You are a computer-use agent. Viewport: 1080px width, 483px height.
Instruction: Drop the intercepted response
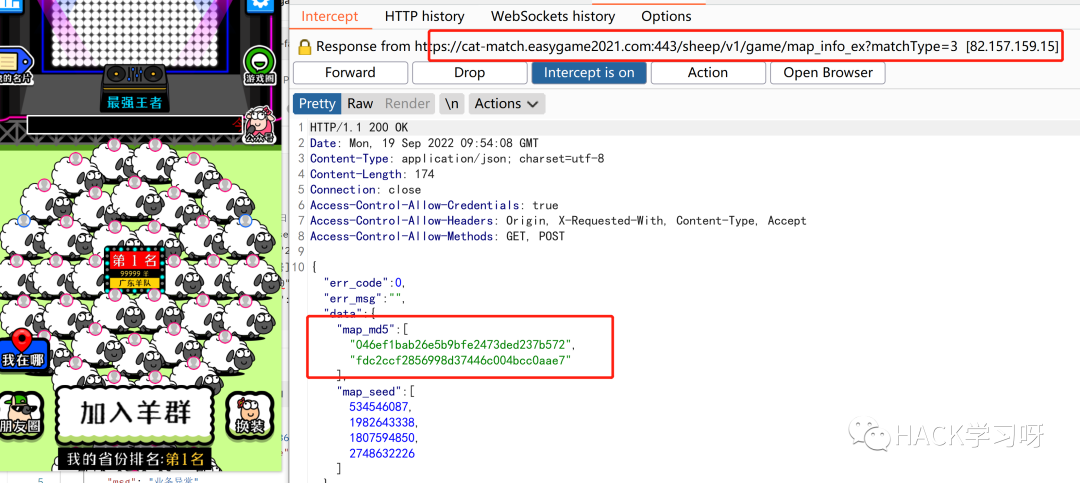tap(469, 72)
